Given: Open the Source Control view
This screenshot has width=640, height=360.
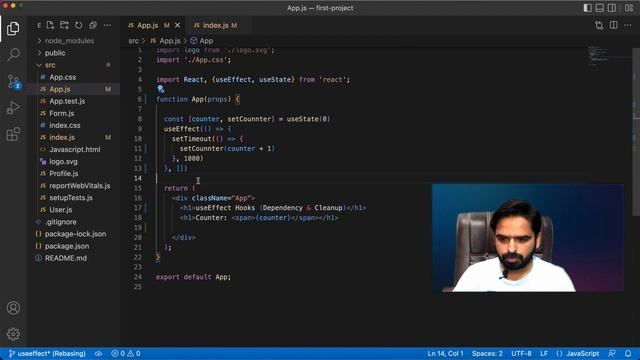Looking at the screenshot, I should [x=13, y=82].
